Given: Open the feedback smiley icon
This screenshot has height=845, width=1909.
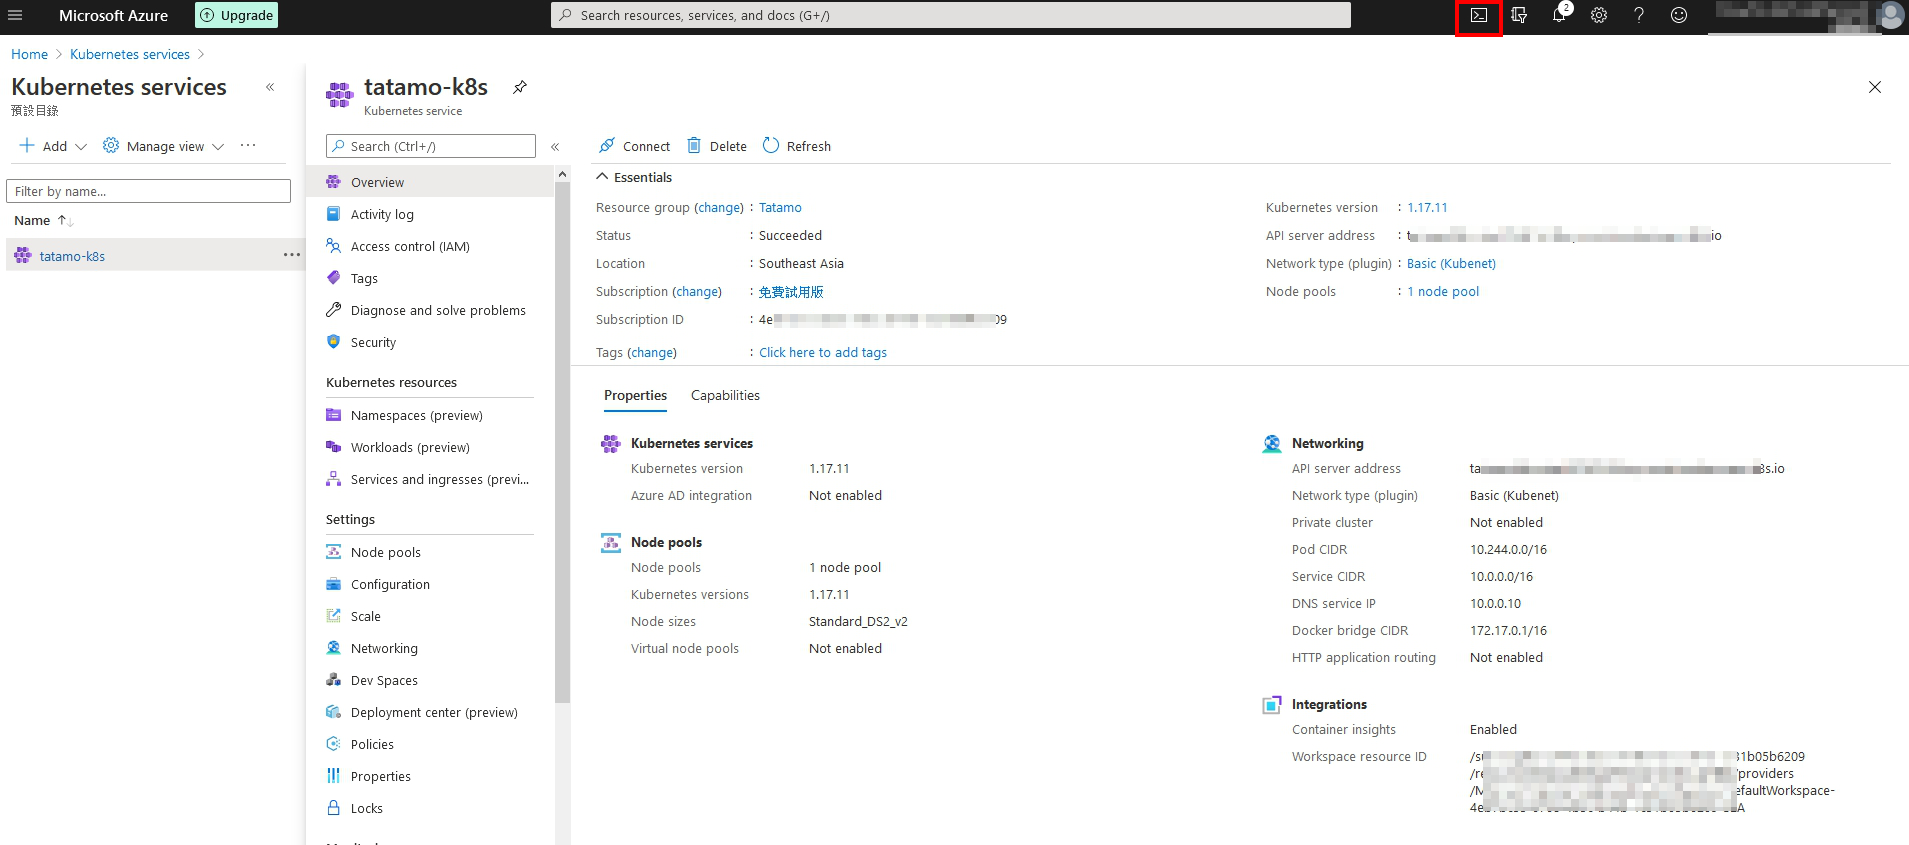Looking at the screenshot, I should click(1679, 15).
